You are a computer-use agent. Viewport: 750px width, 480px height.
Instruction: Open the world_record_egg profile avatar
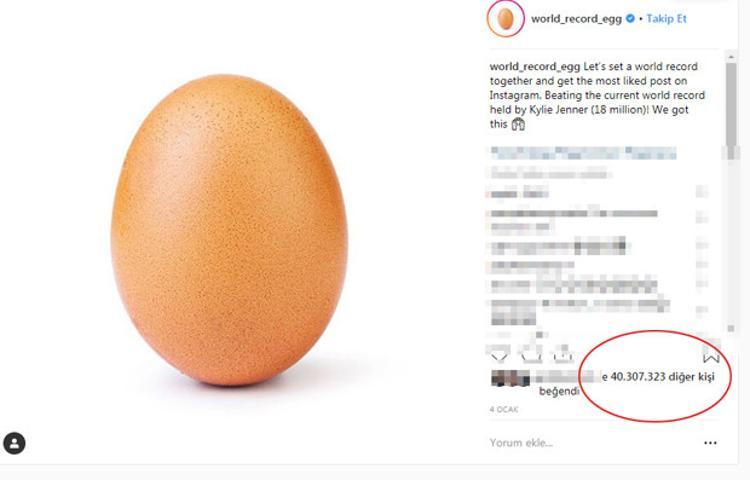tap(506, 19)
